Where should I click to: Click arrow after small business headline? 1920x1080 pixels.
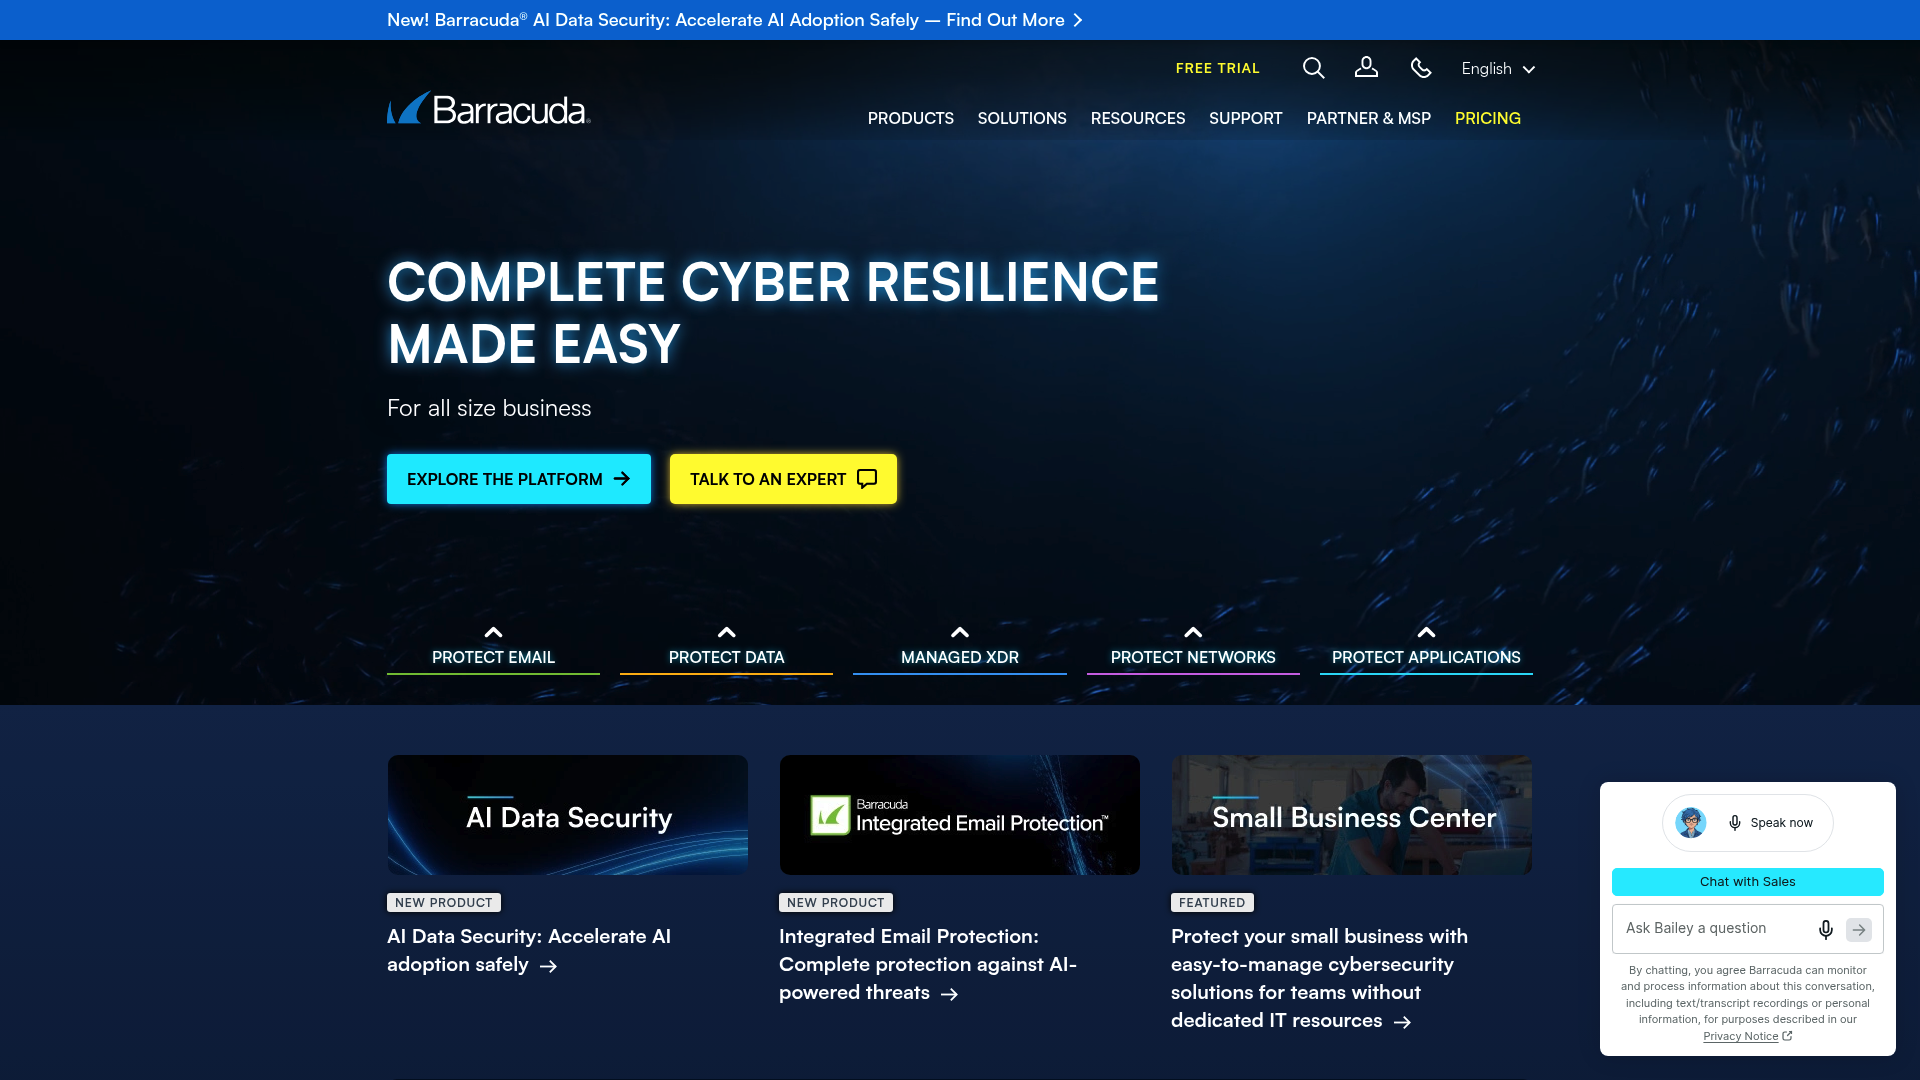pos(1402,1022)
